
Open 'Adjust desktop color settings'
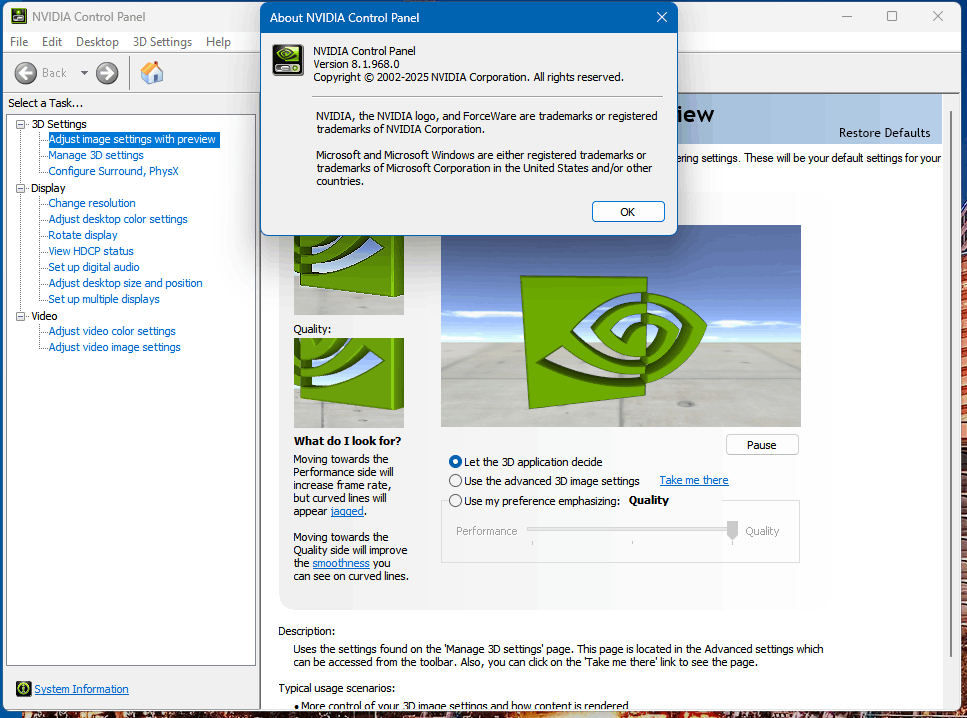pyautogui.click(x=118, y=220)
